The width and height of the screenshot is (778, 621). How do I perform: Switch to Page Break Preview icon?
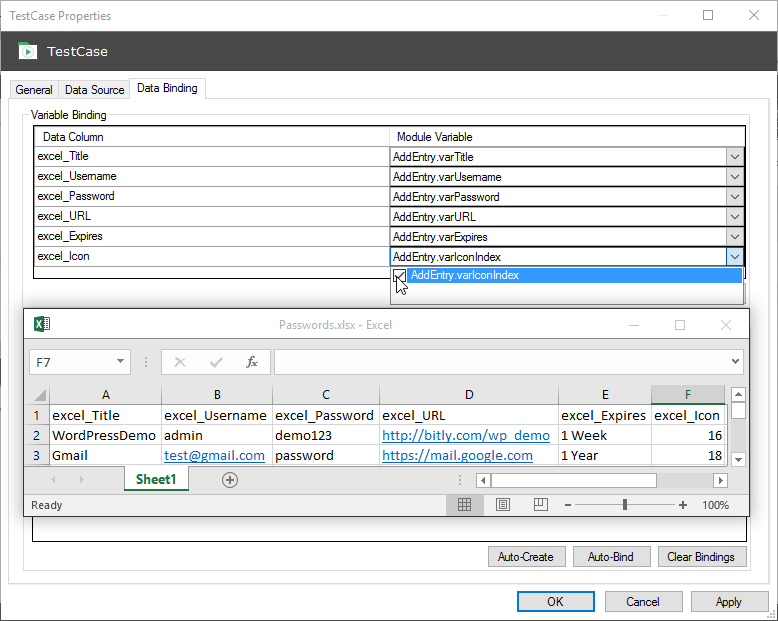(540, 505)
